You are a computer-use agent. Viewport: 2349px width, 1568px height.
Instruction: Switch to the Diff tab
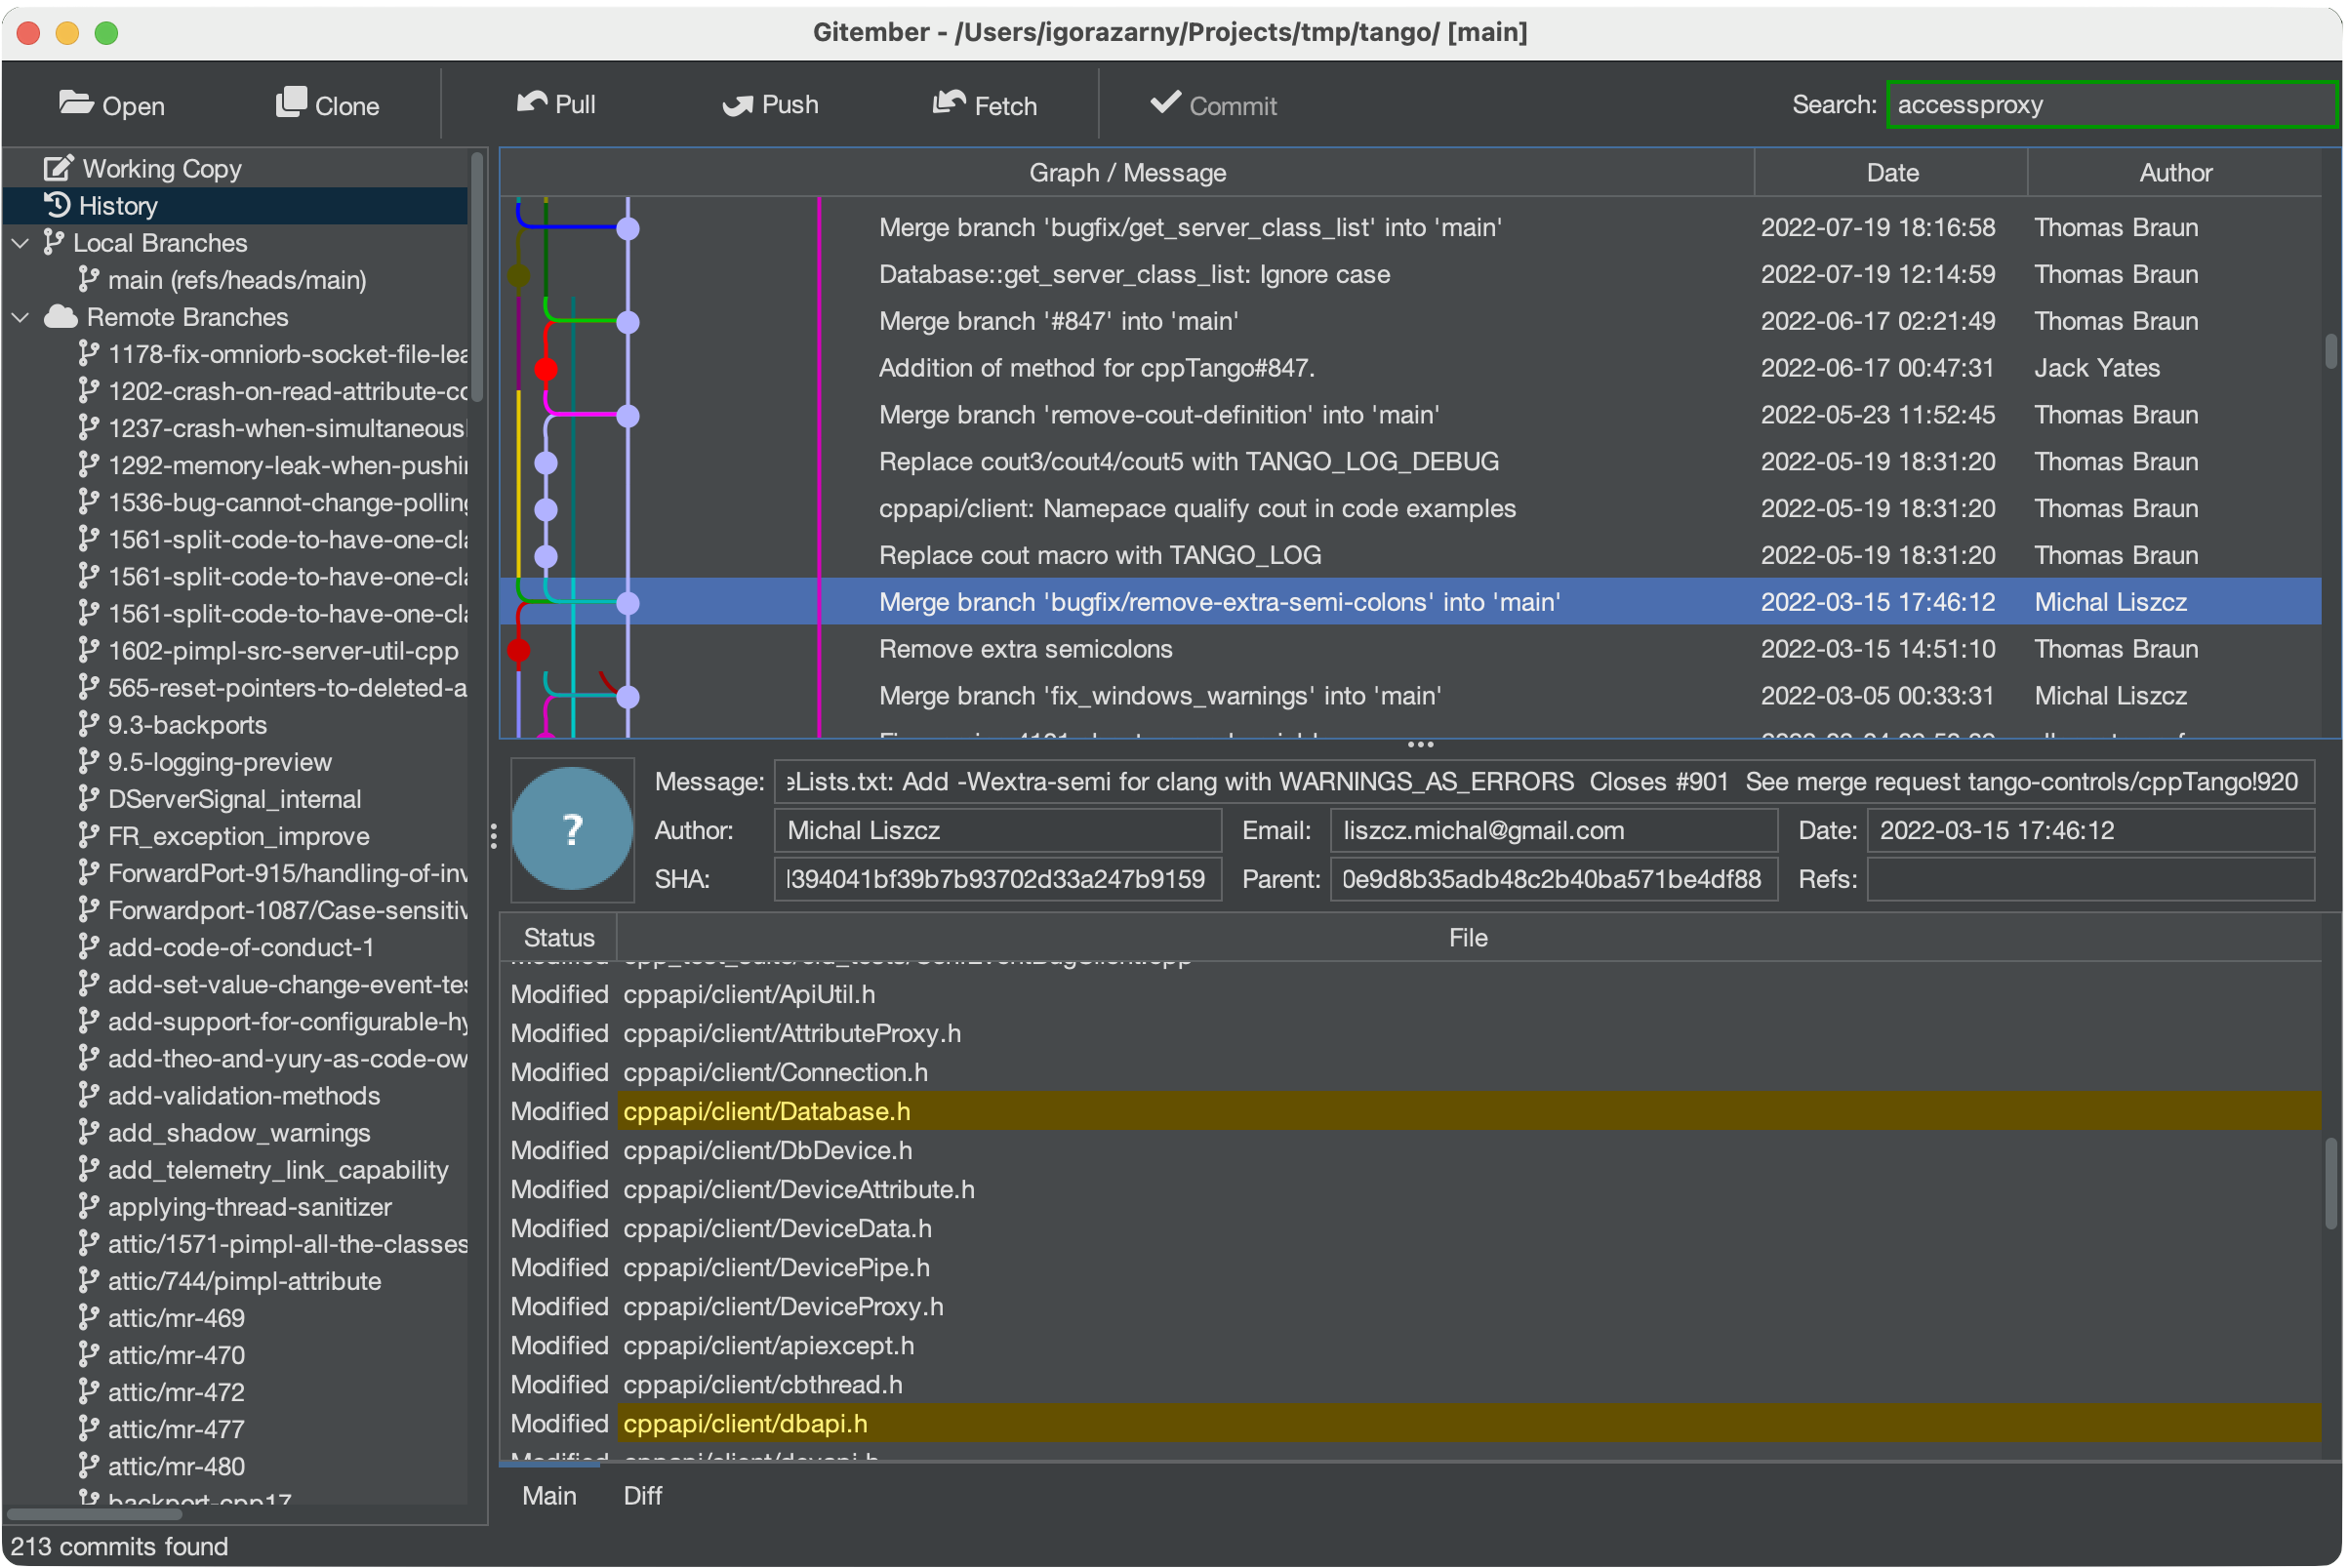coord(641,1495)
